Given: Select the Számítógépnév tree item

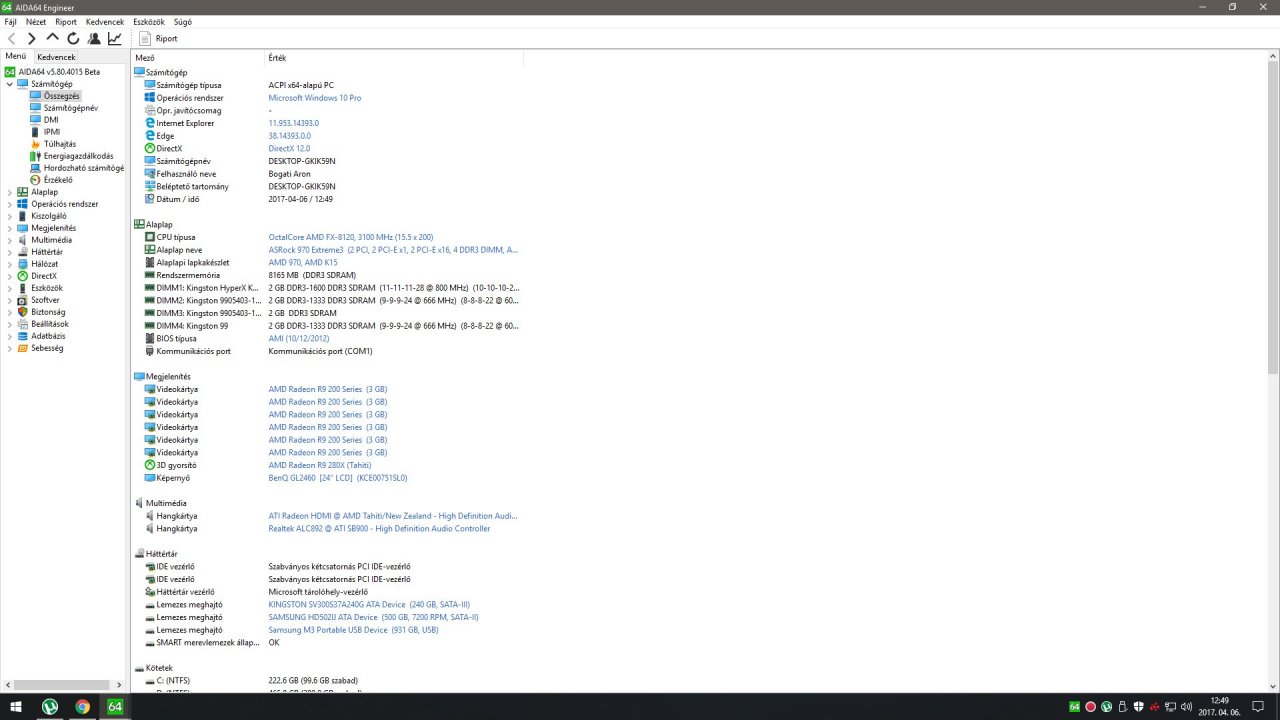Looking at the screenshot, I should coord(64,108).
